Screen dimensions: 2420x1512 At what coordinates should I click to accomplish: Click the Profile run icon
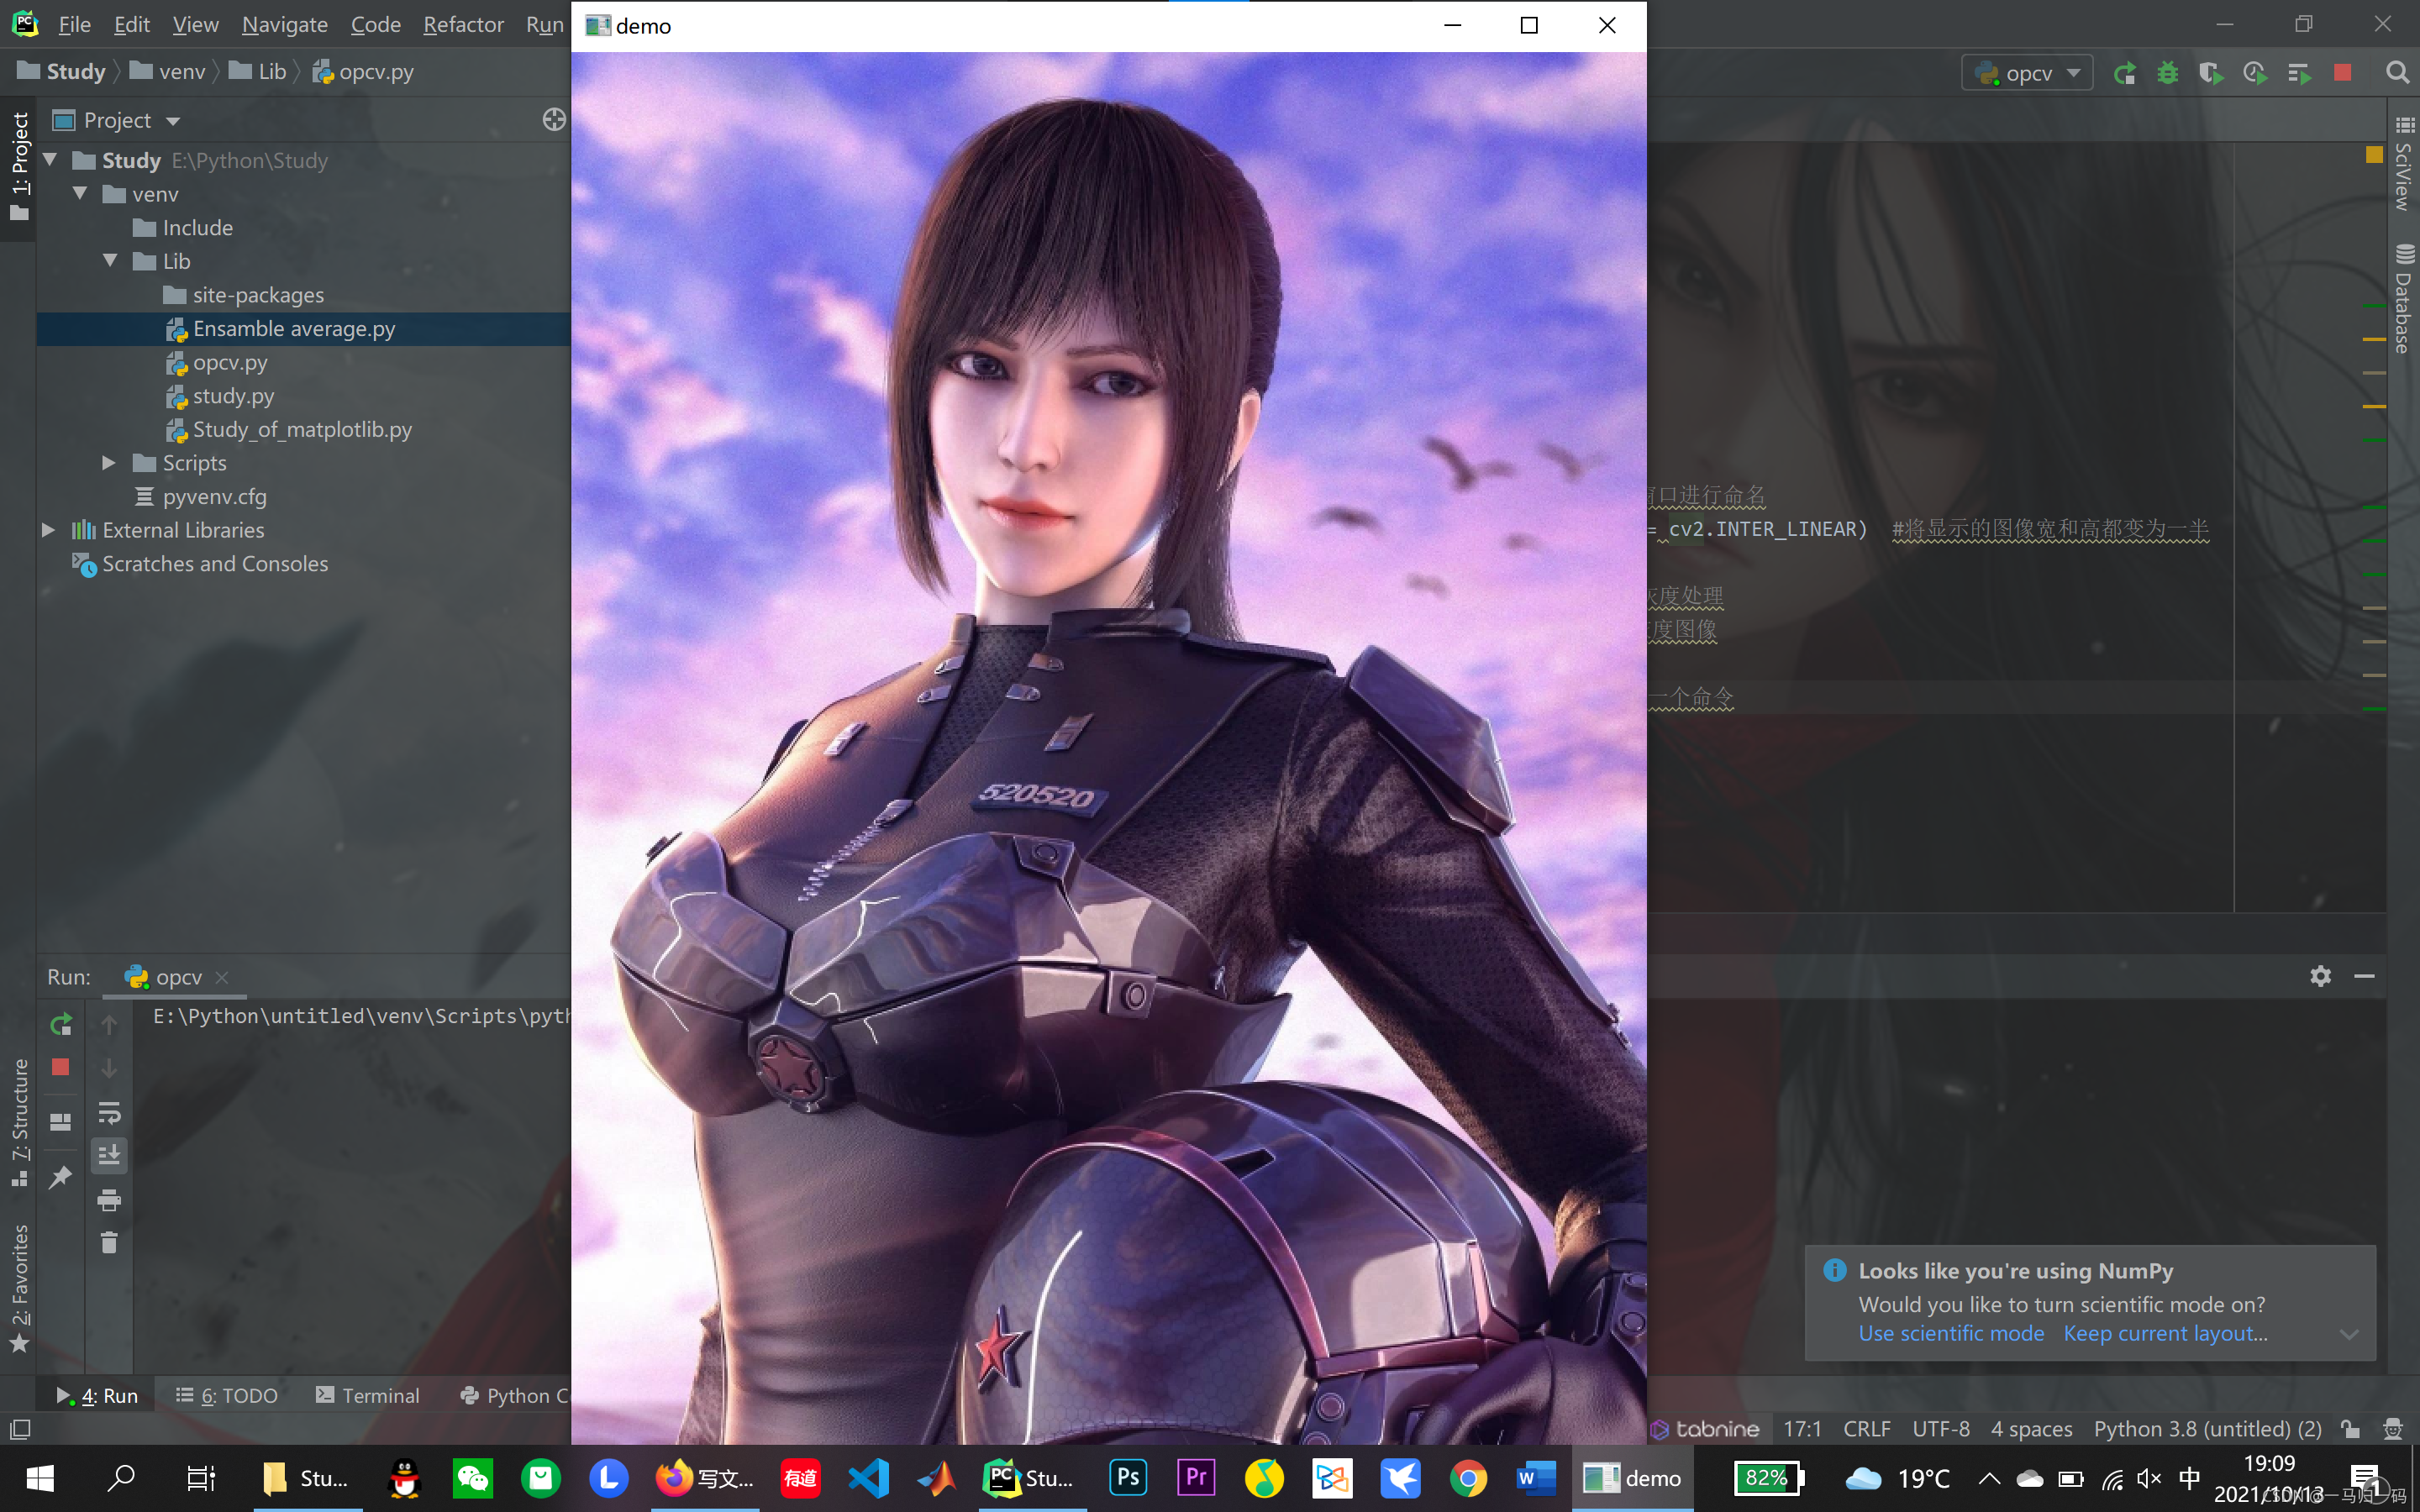(x=2254, y=73)
